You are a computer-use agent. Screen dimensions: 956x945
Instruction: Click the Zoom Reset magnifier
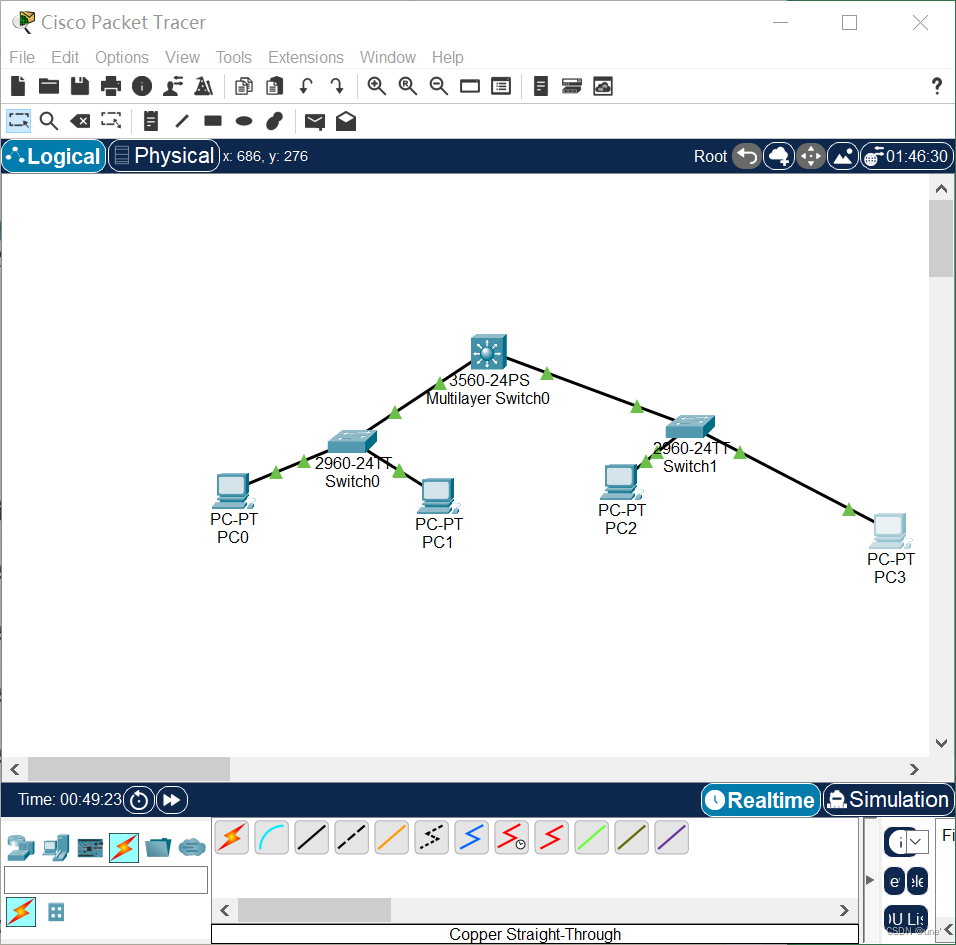tap(408, 87)
